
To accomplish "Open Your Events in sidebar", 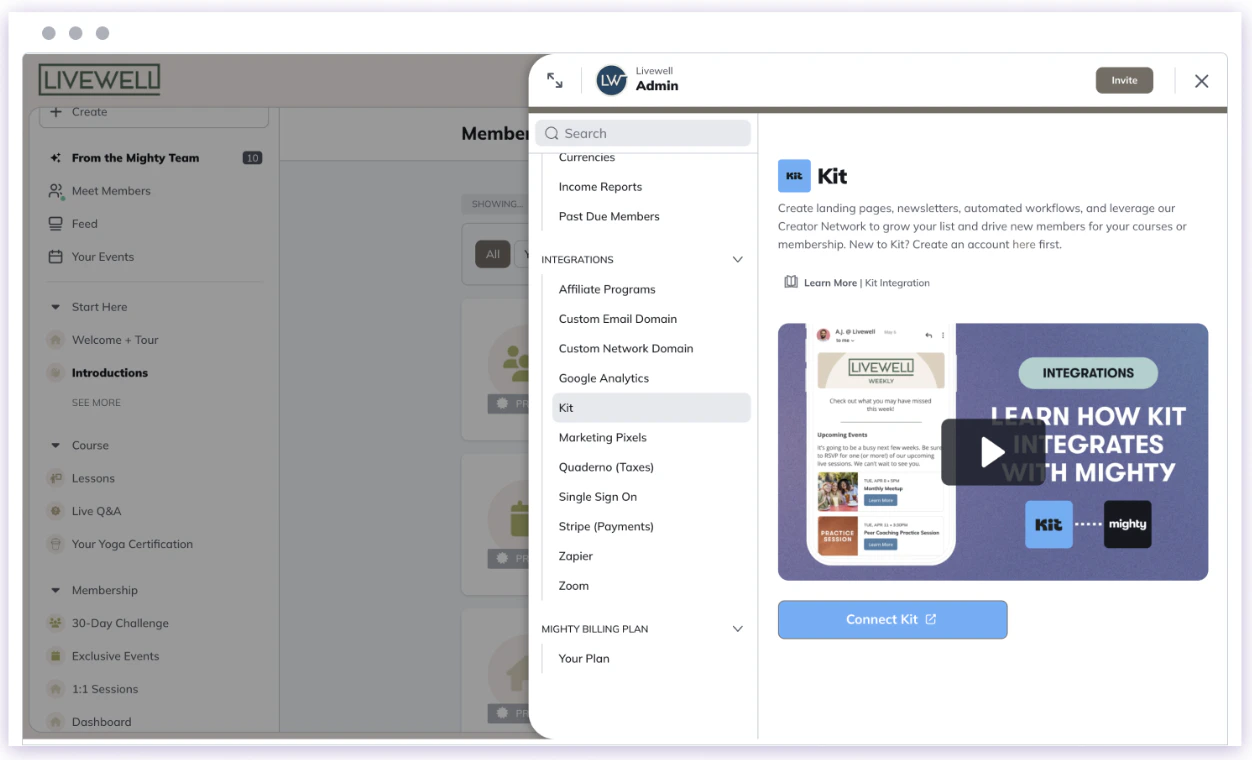I will point(103,257).
